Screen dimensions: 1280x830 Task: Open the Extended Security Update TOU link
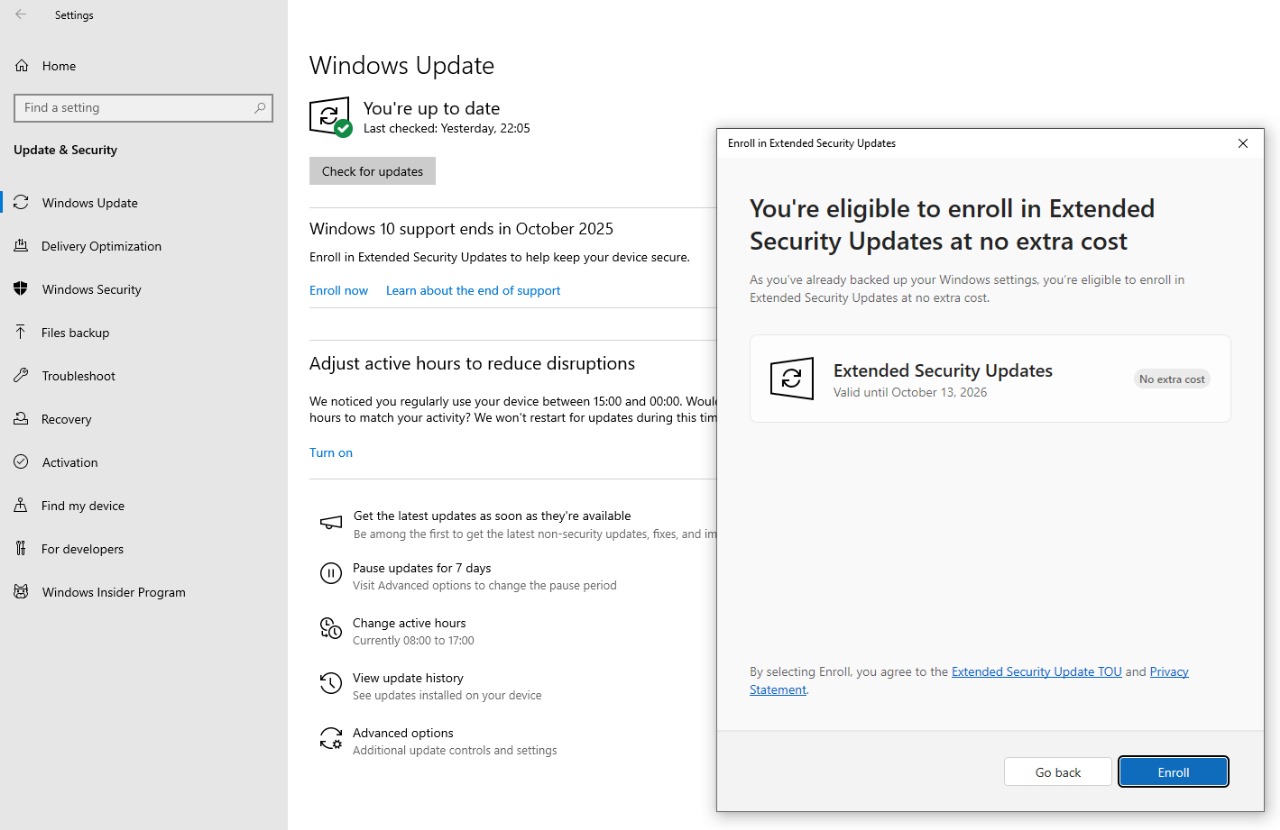pyautogui.click(x=1036, y=672)
